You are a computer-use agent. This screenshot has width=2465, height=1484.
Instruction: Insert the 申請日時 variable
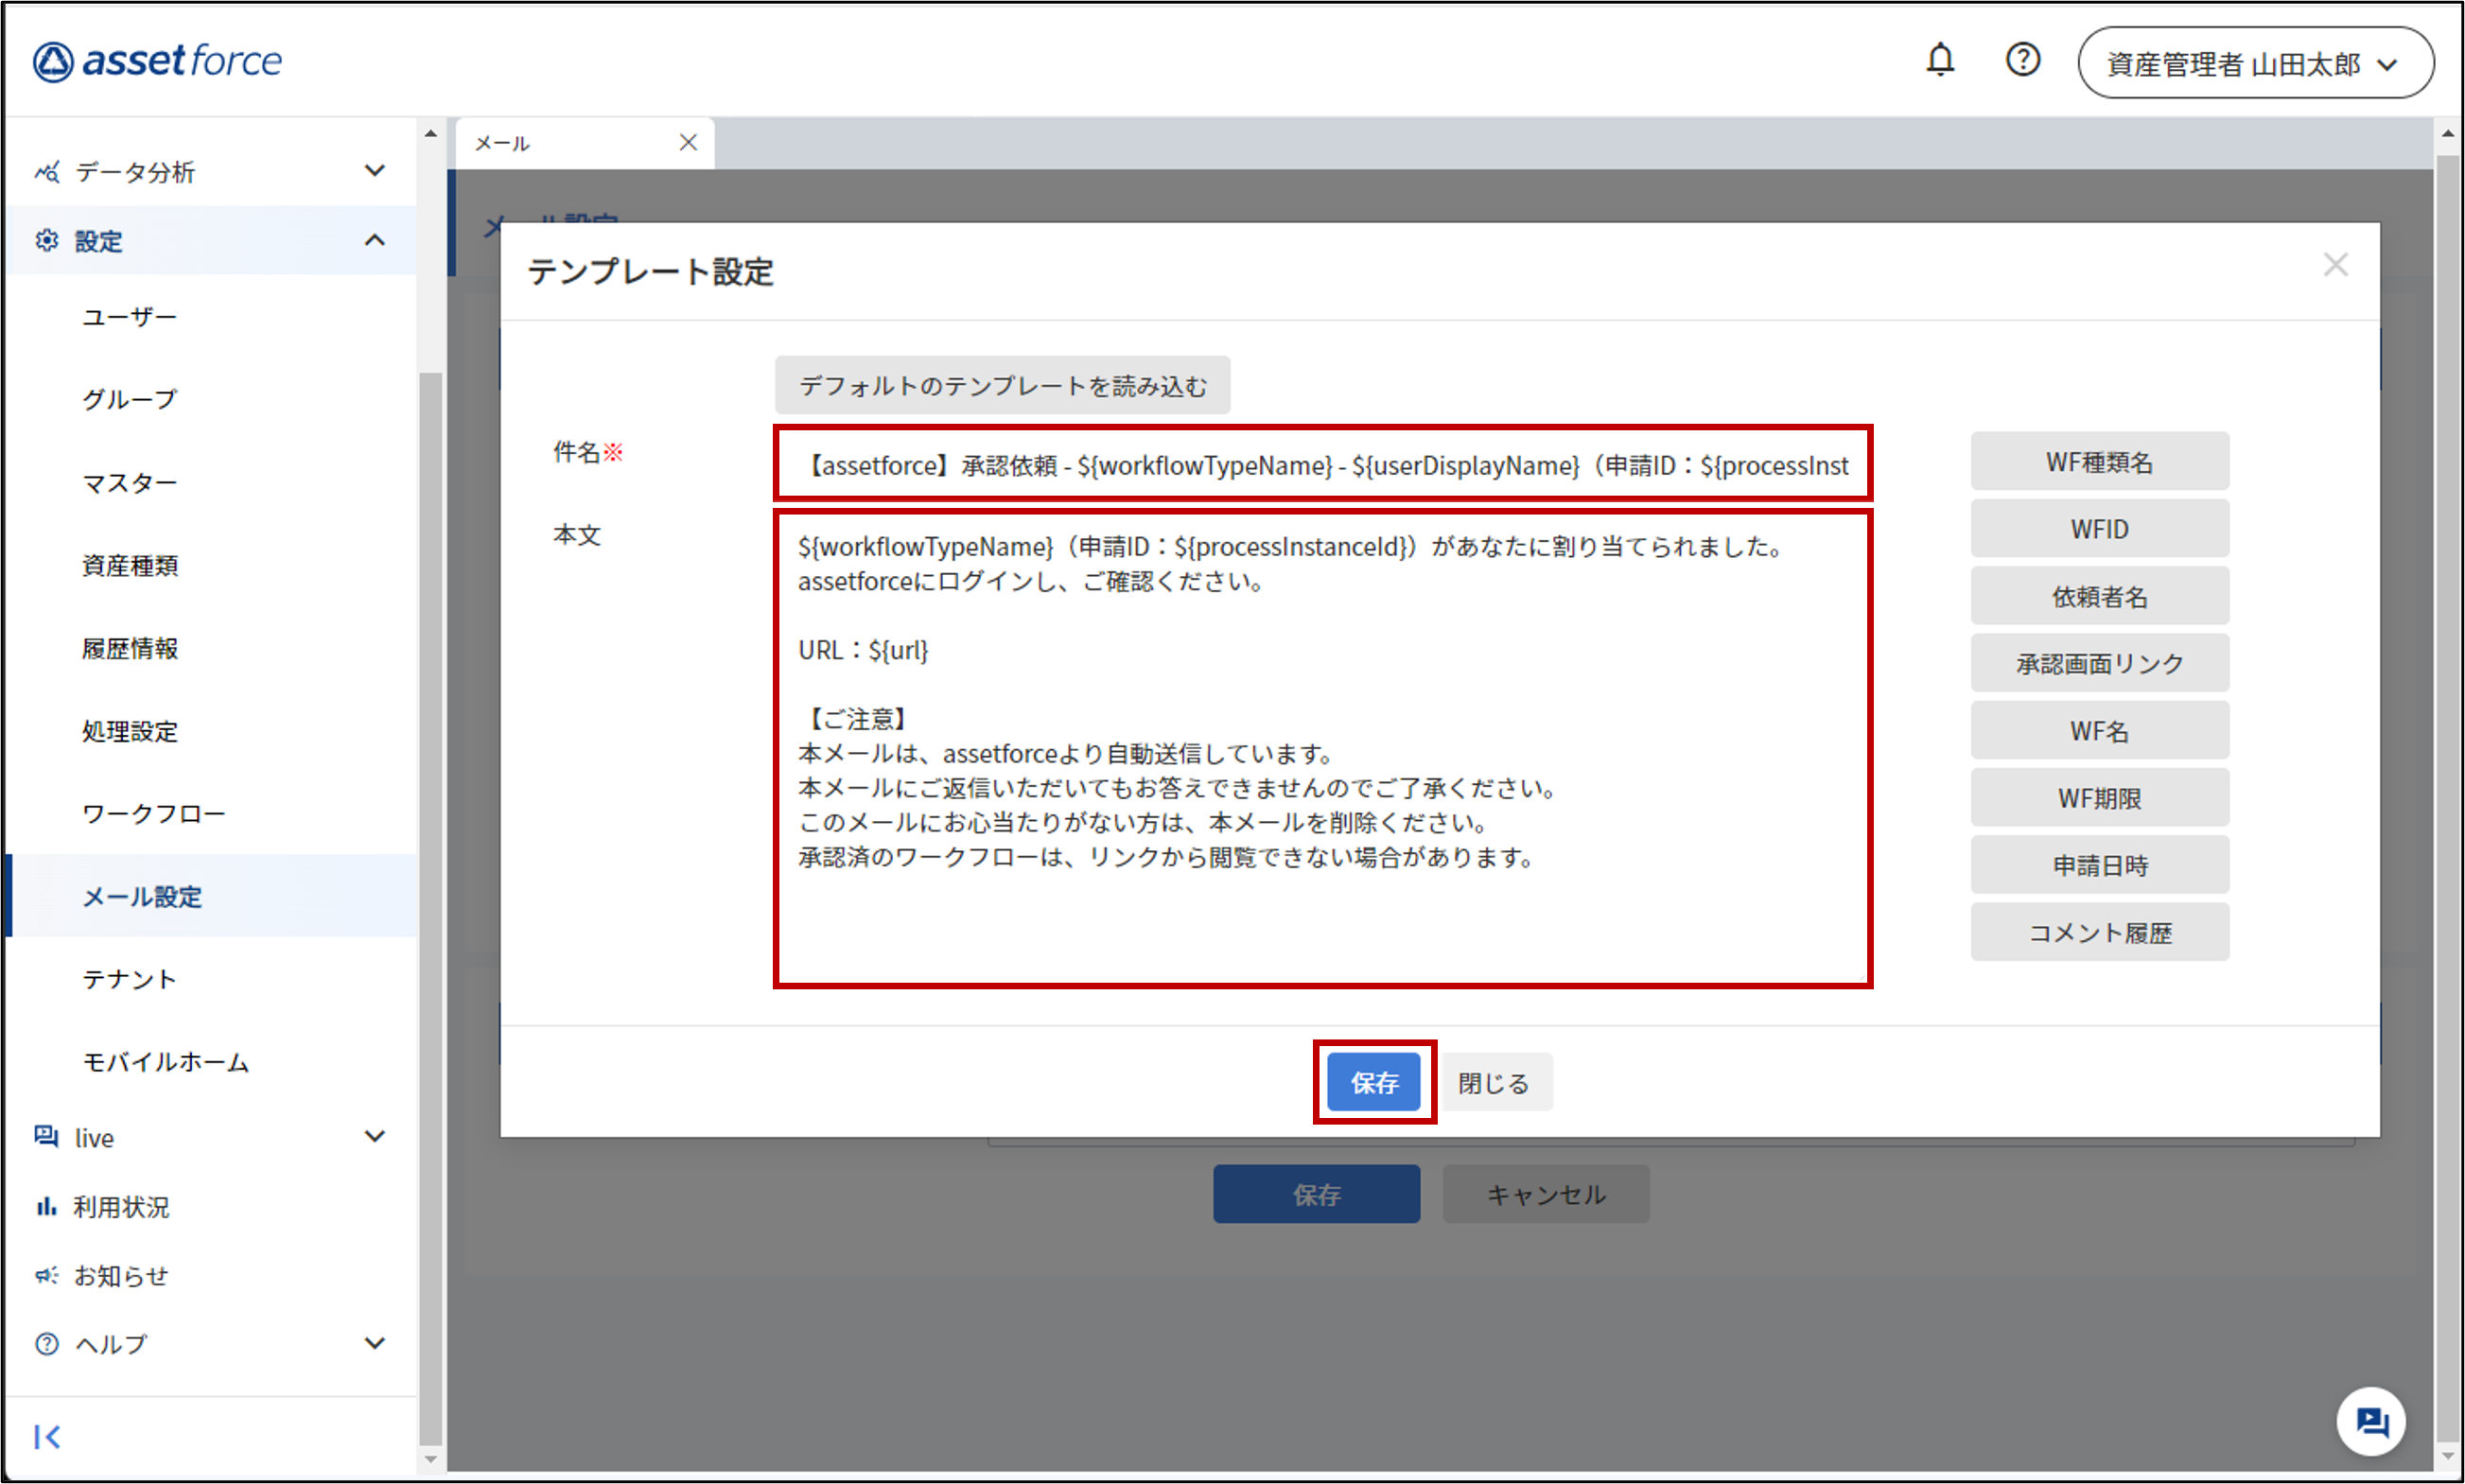tap(2099, 865)
